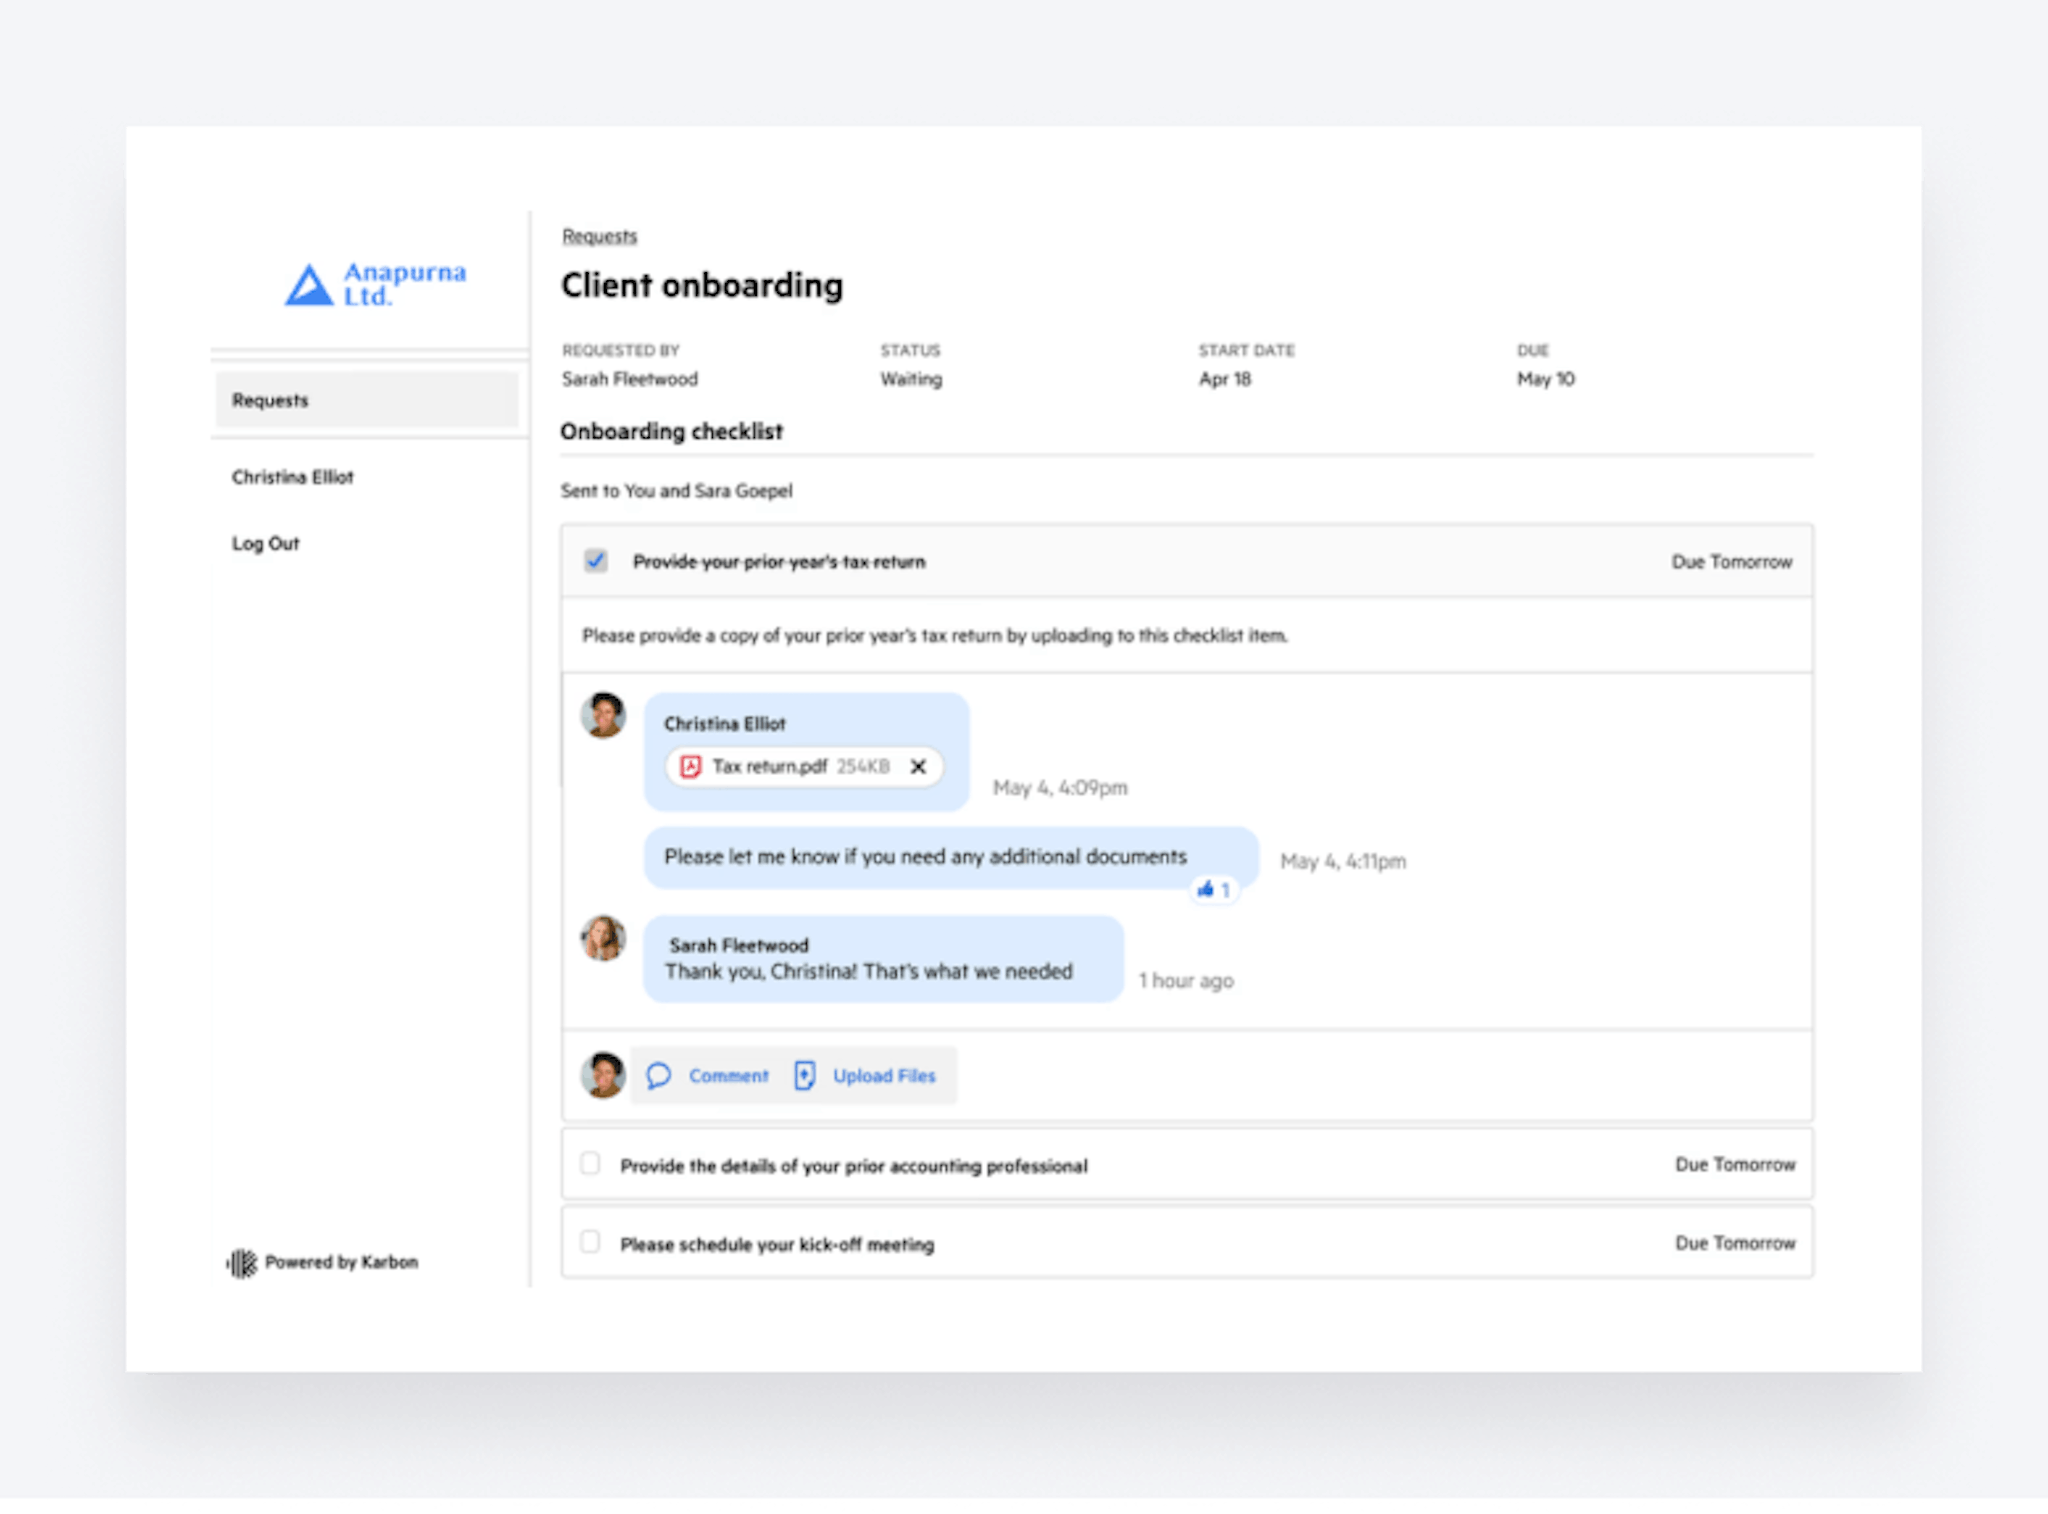Click the PDF icon on Tax return.pdf
This screenshot has width=2048, height=1514.
pyautogui.click(x=692, y=766)
